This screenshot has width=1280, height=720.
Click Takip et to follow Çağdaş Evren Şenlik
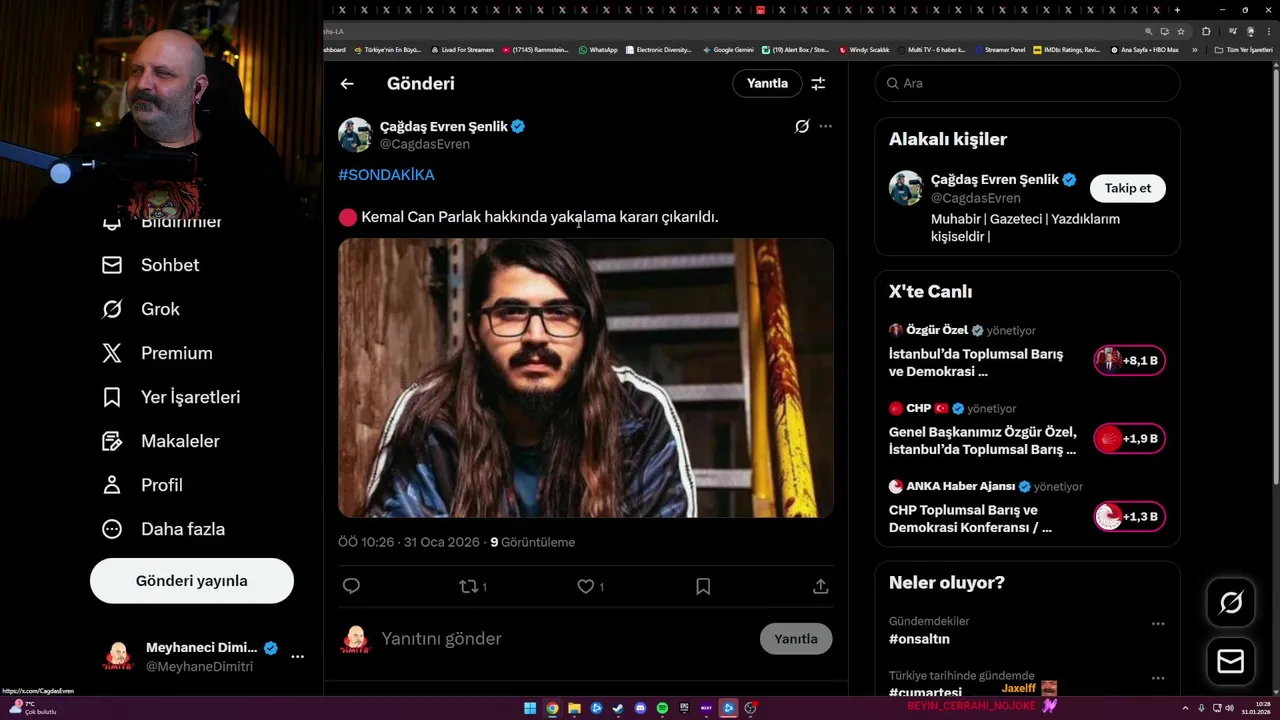tap(1128, 188)
